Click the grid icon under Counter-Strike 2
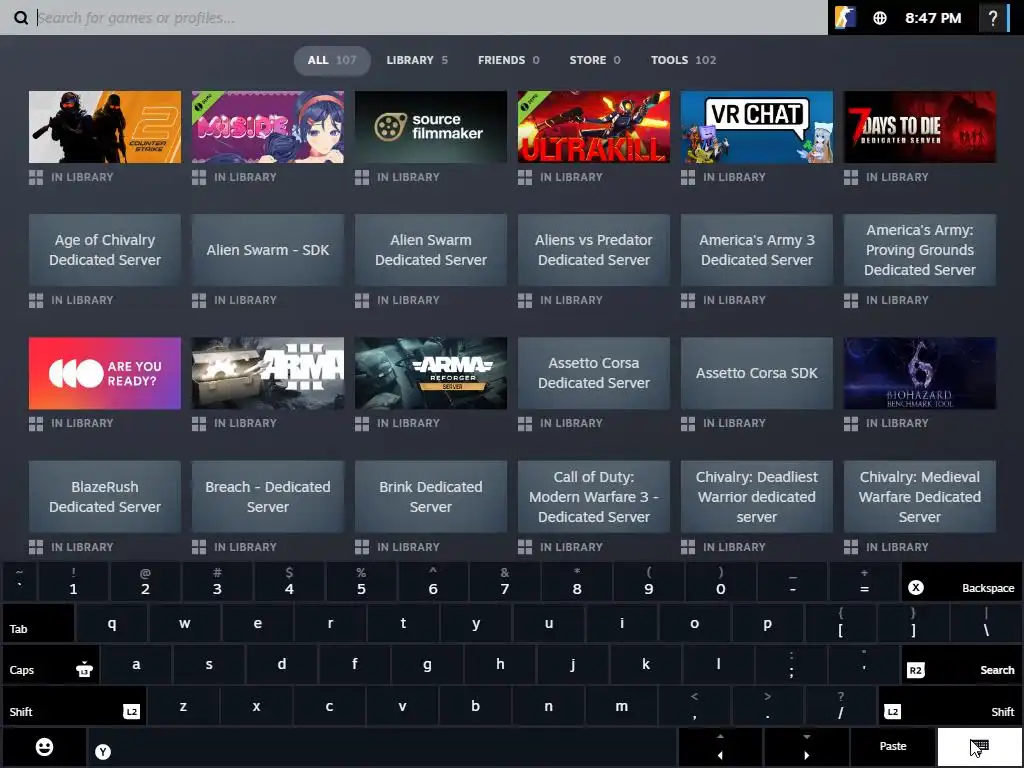1024x768 pixels. click(36, 178)
